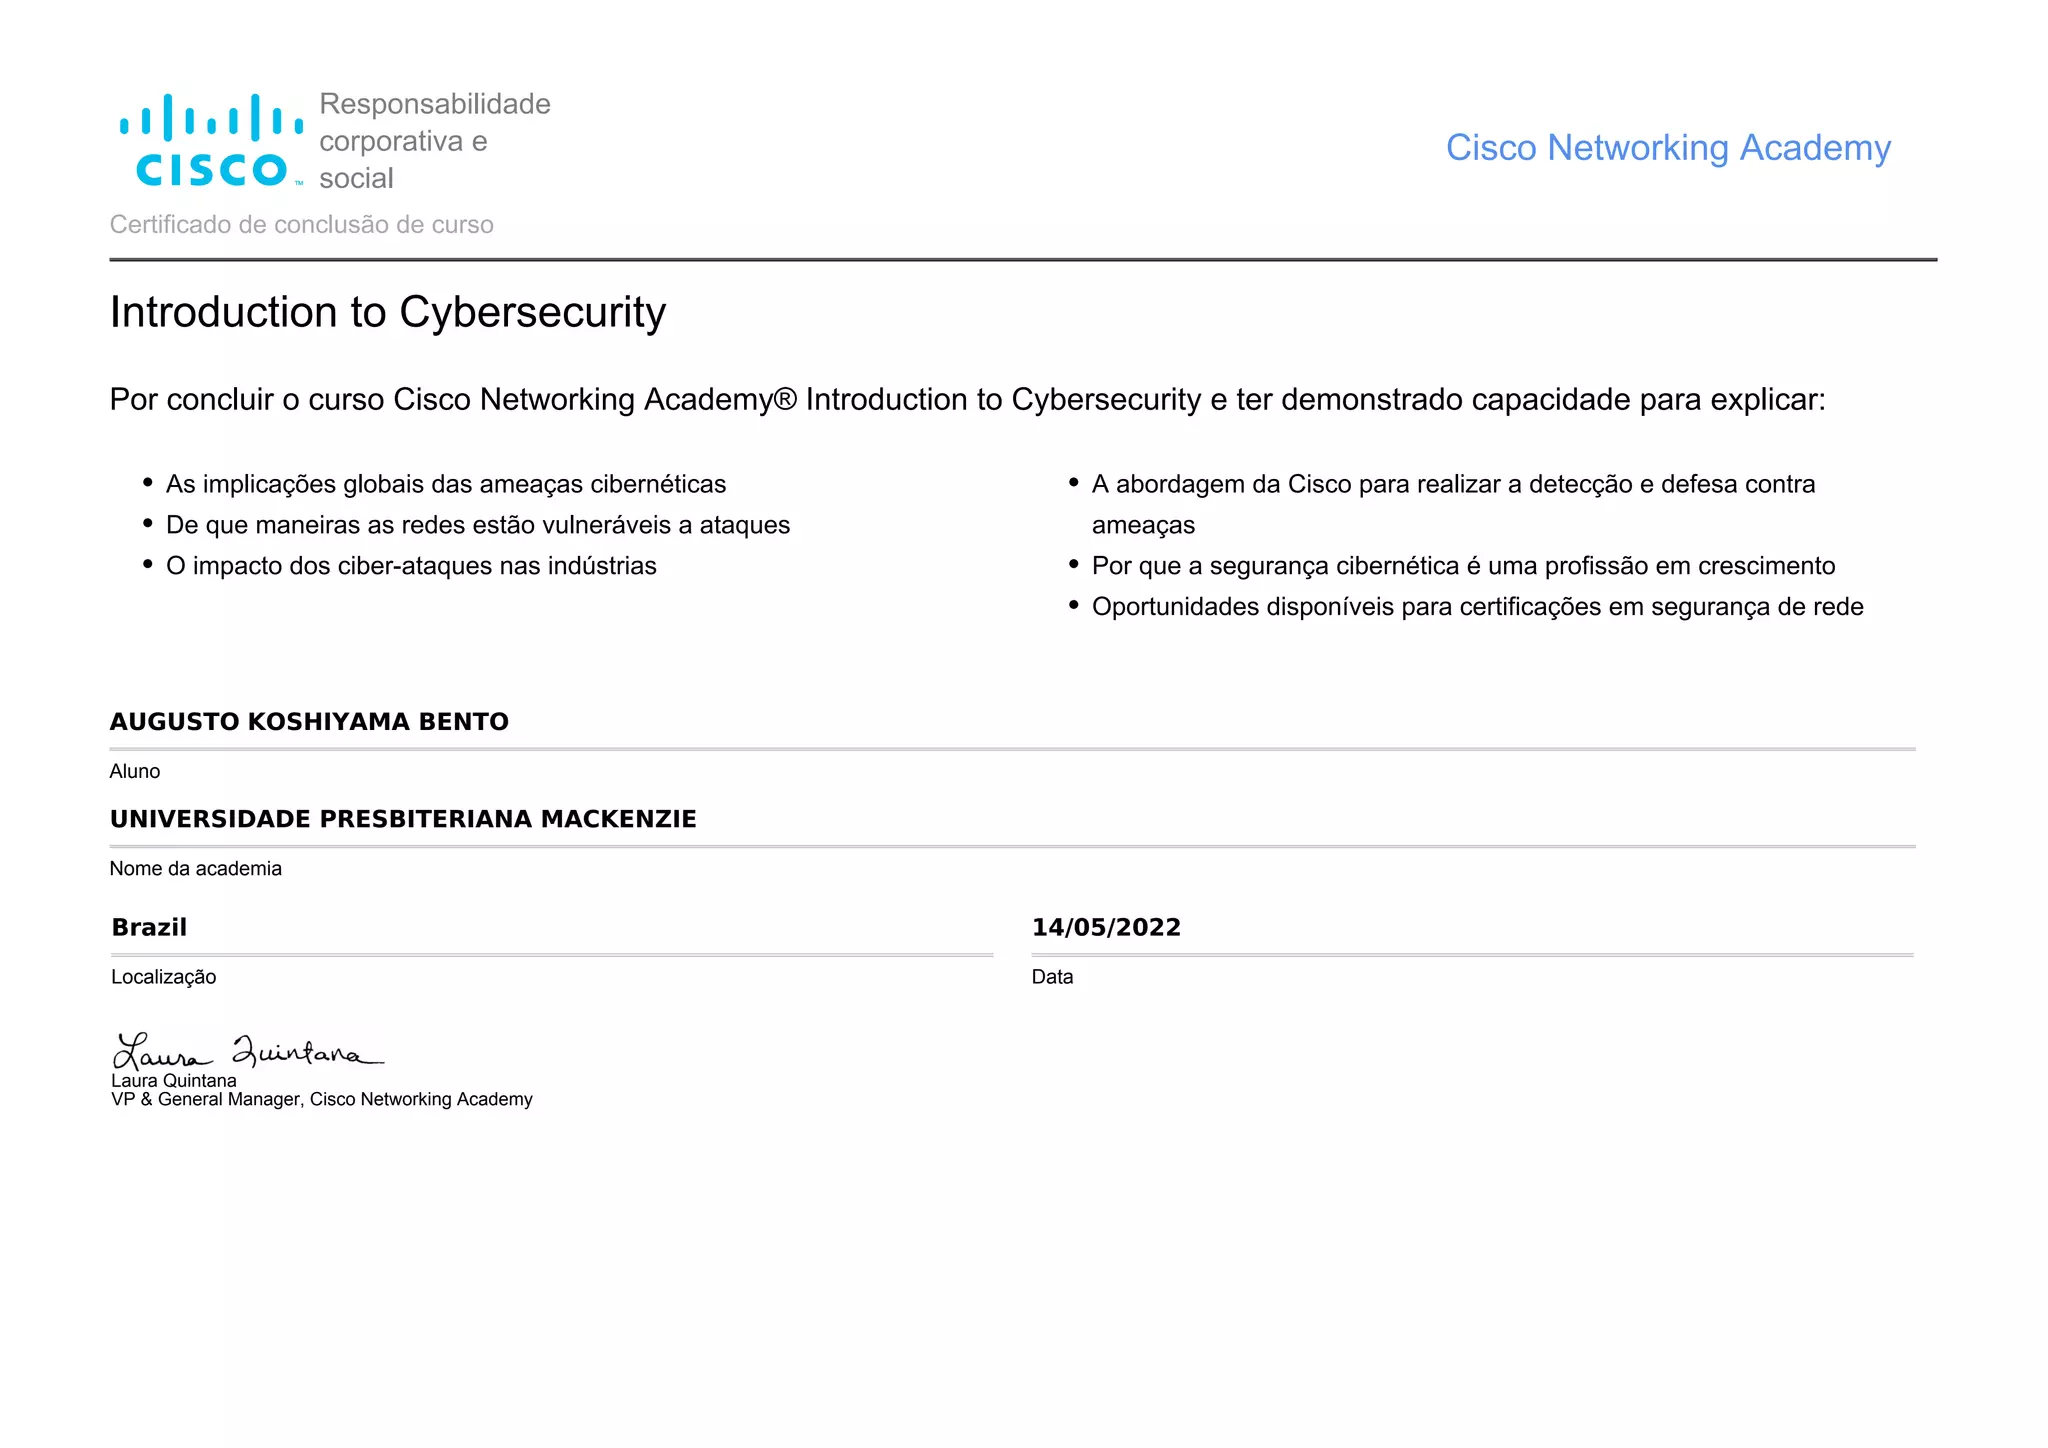2048x1448 pixels.
Task: Click the 'Localização' field label
Action: [163, 977]
